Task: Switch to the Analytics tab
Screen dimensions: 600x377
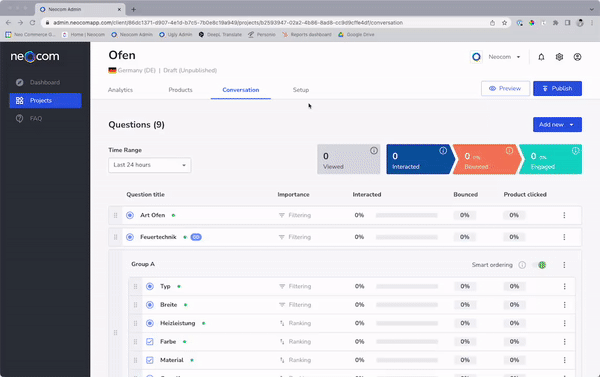Action: tap(120, 90)
